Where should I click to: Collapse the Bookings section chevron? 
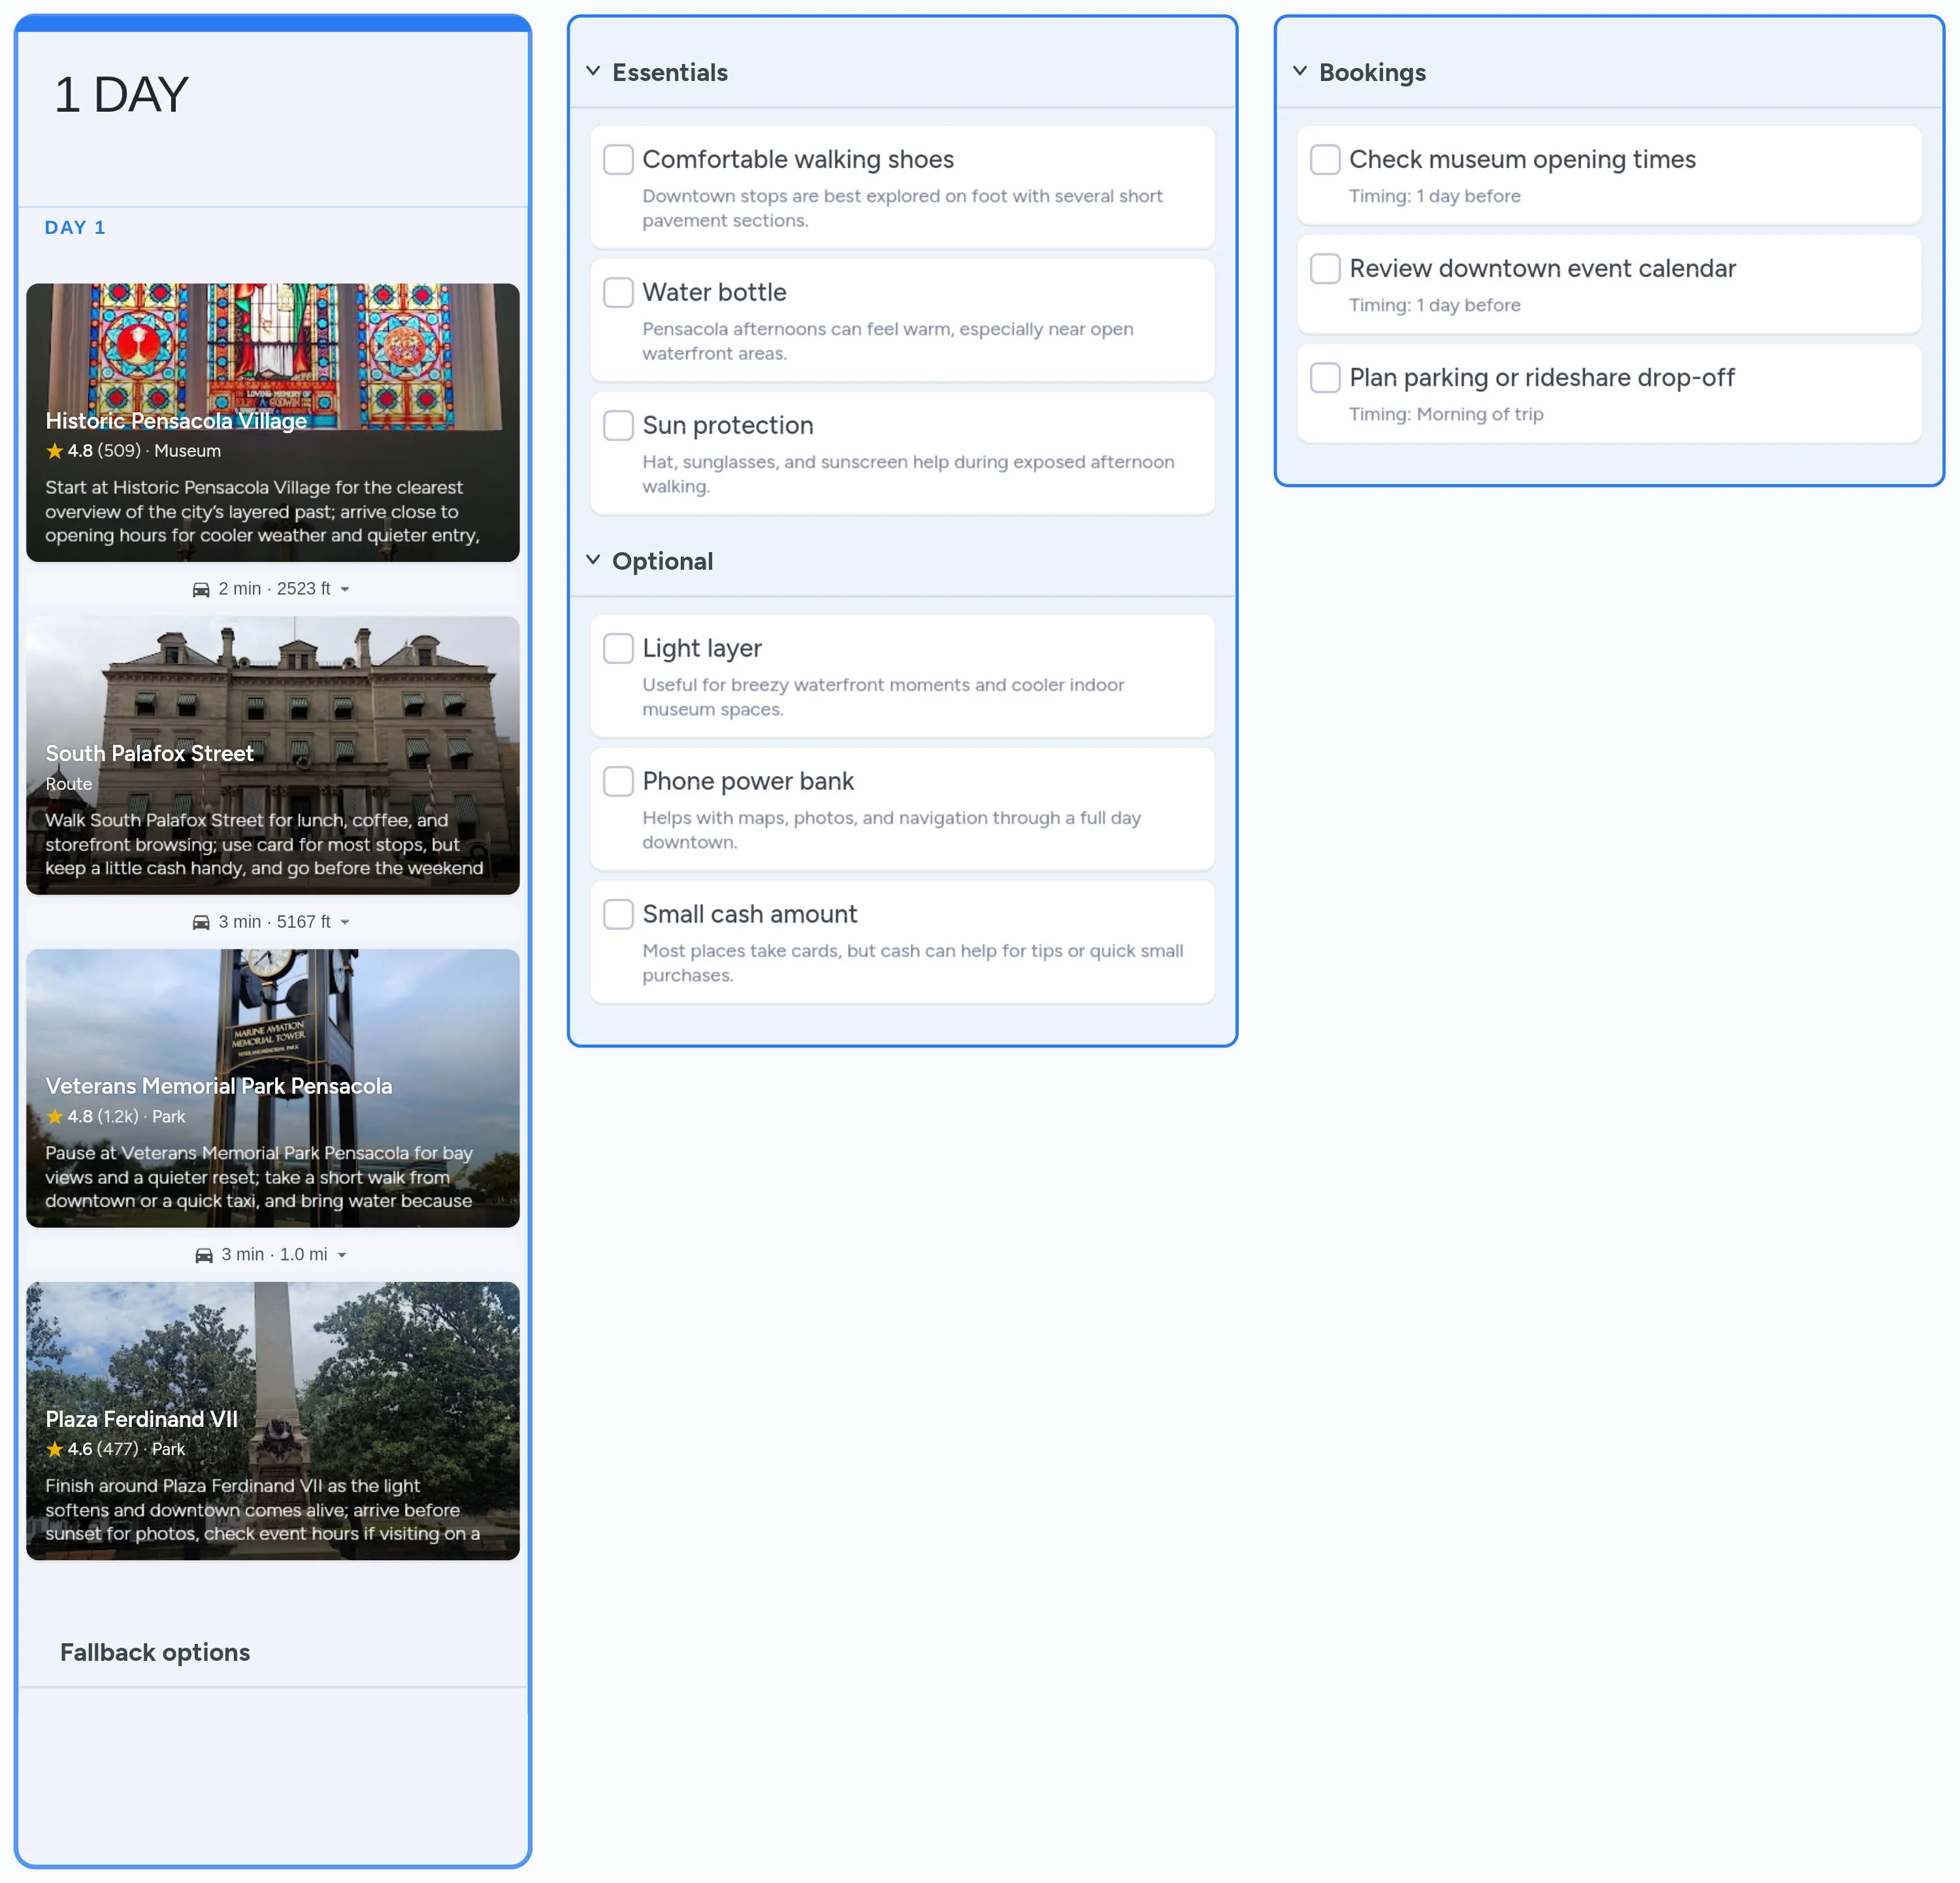click(x=1300, y=71)
